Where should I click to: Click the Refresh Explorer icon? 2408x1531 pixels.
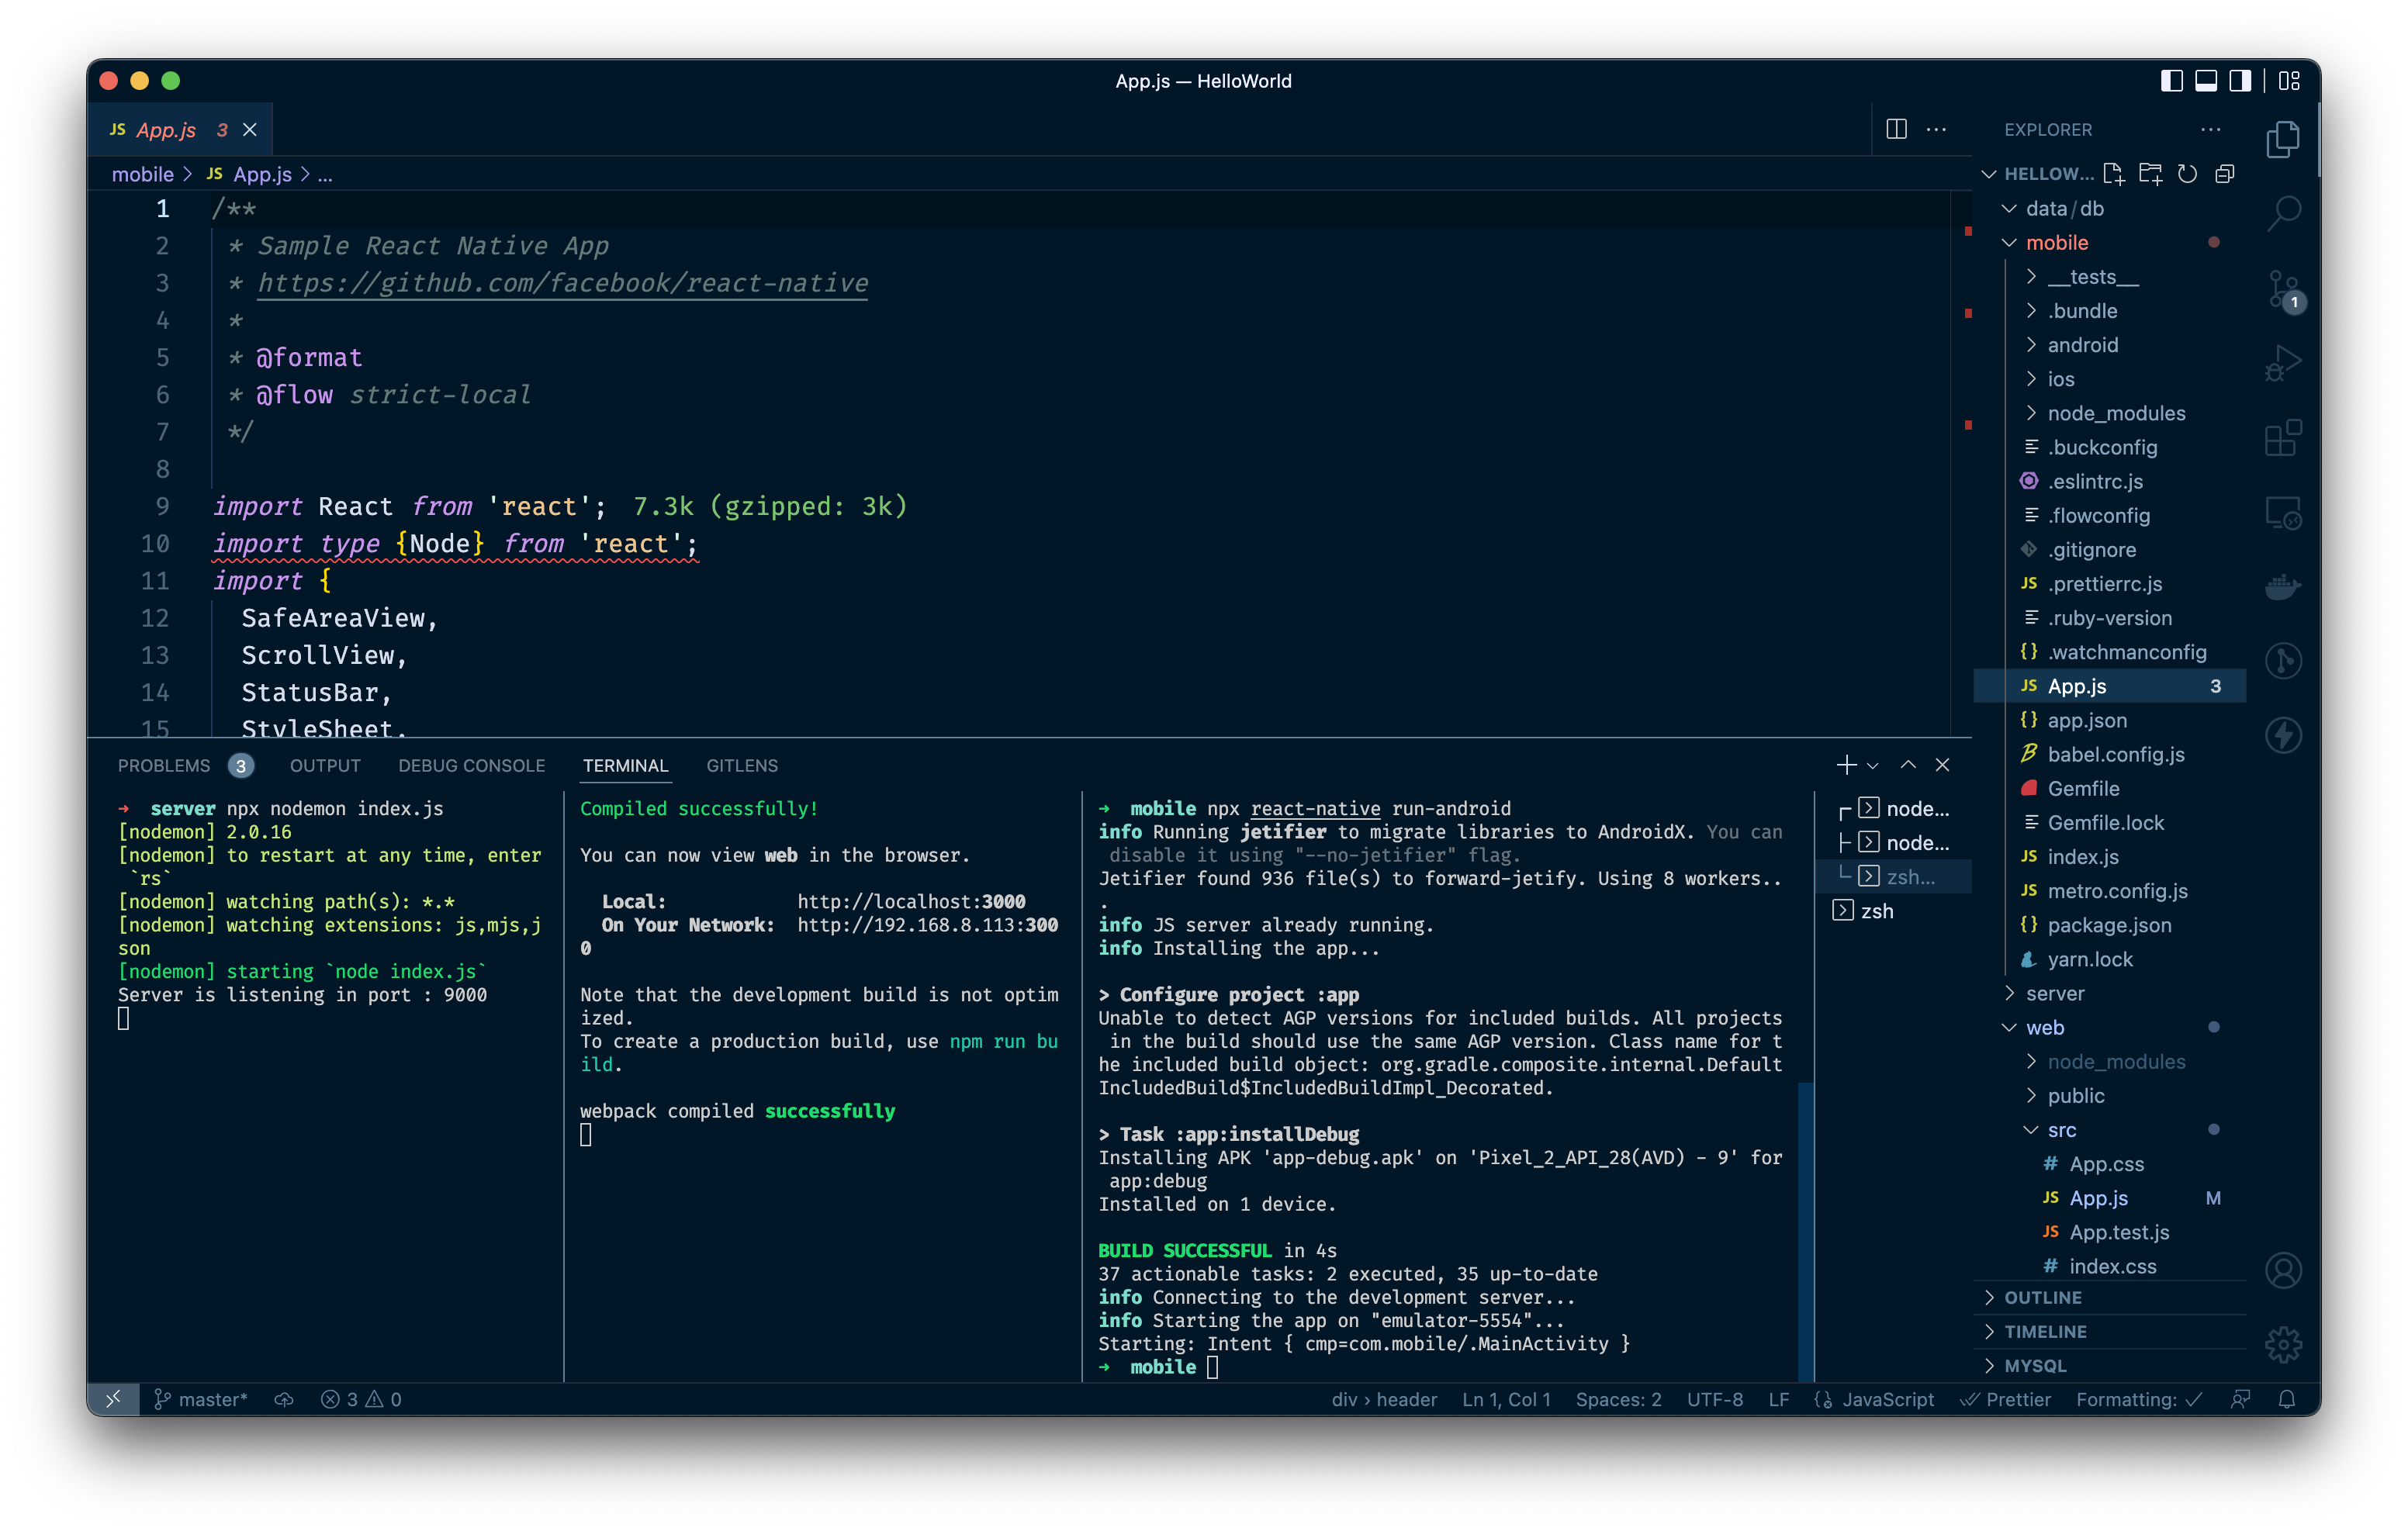point(2187,174)
